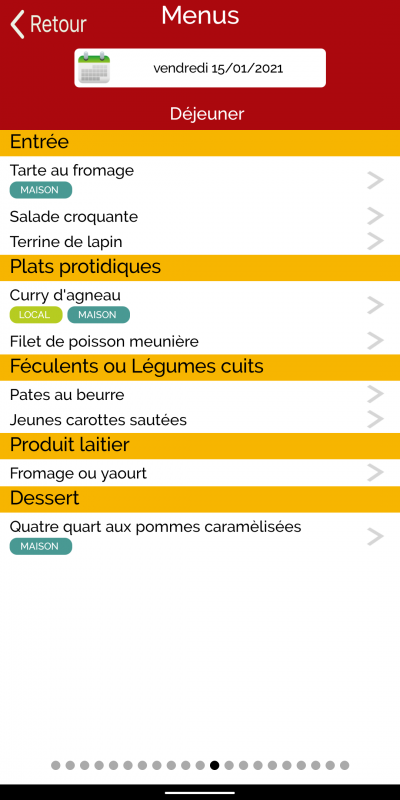Tap chevron beside Fromage ou yaourt
This screenshot has width=400, height=800.
tap(376, 473)
